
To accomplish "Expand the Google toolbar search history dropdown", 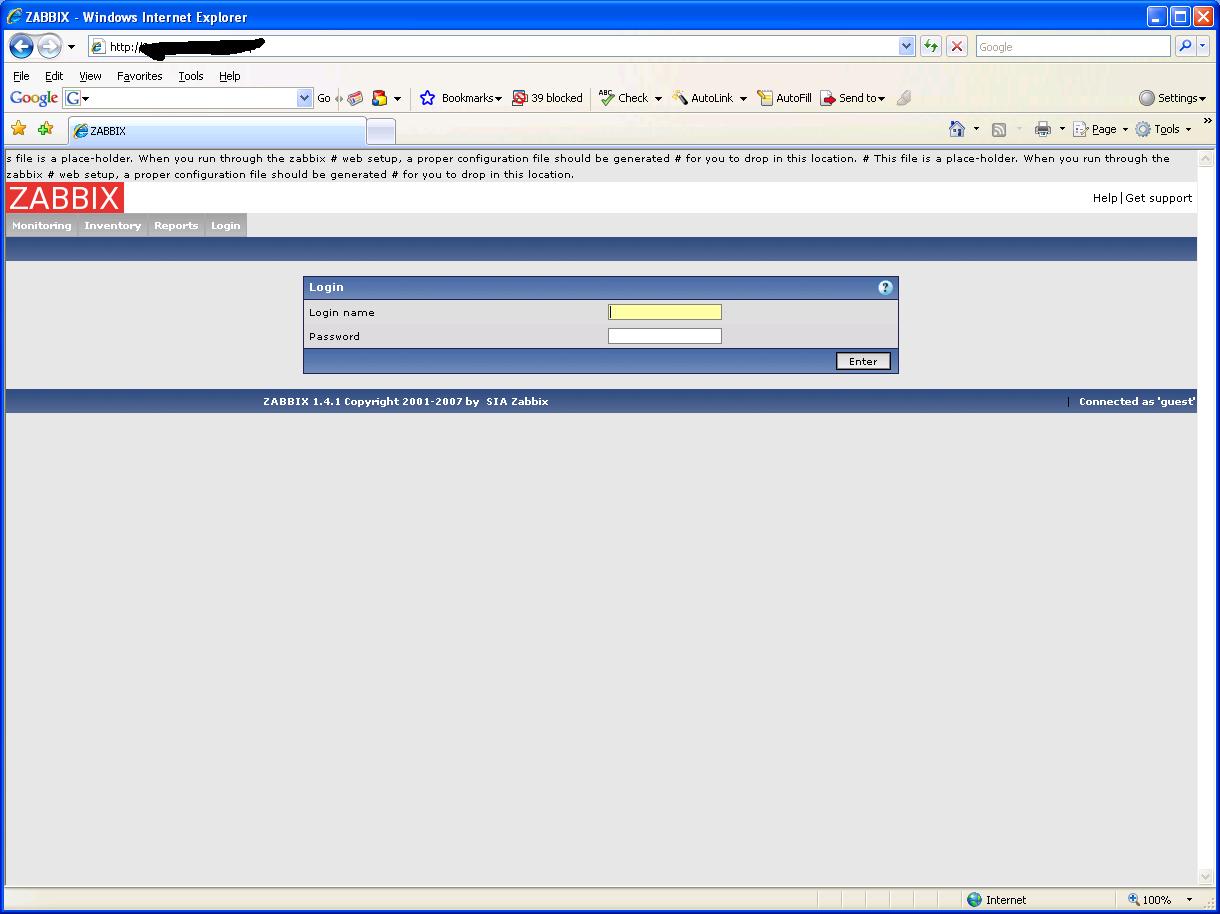I will click(x=305, y=98).
